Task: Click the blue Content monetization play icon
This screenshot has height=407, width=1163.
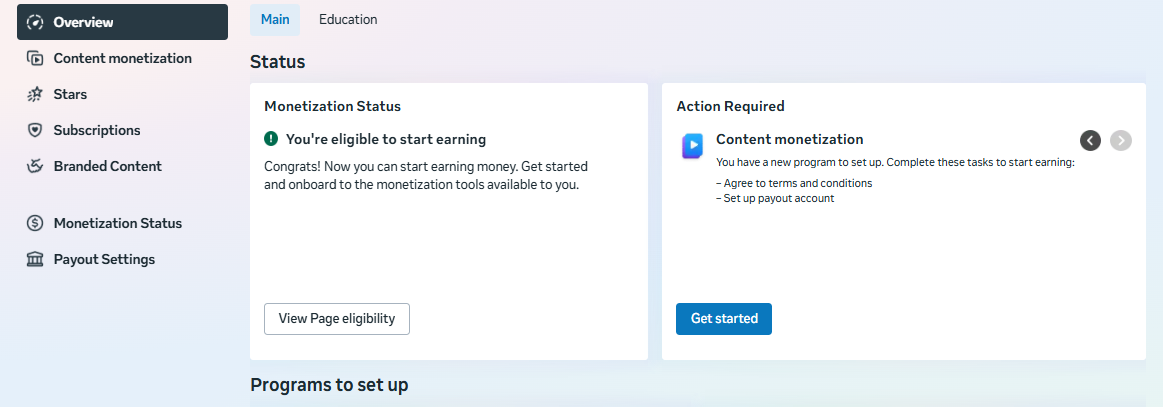Action: (x=692, y=146)
